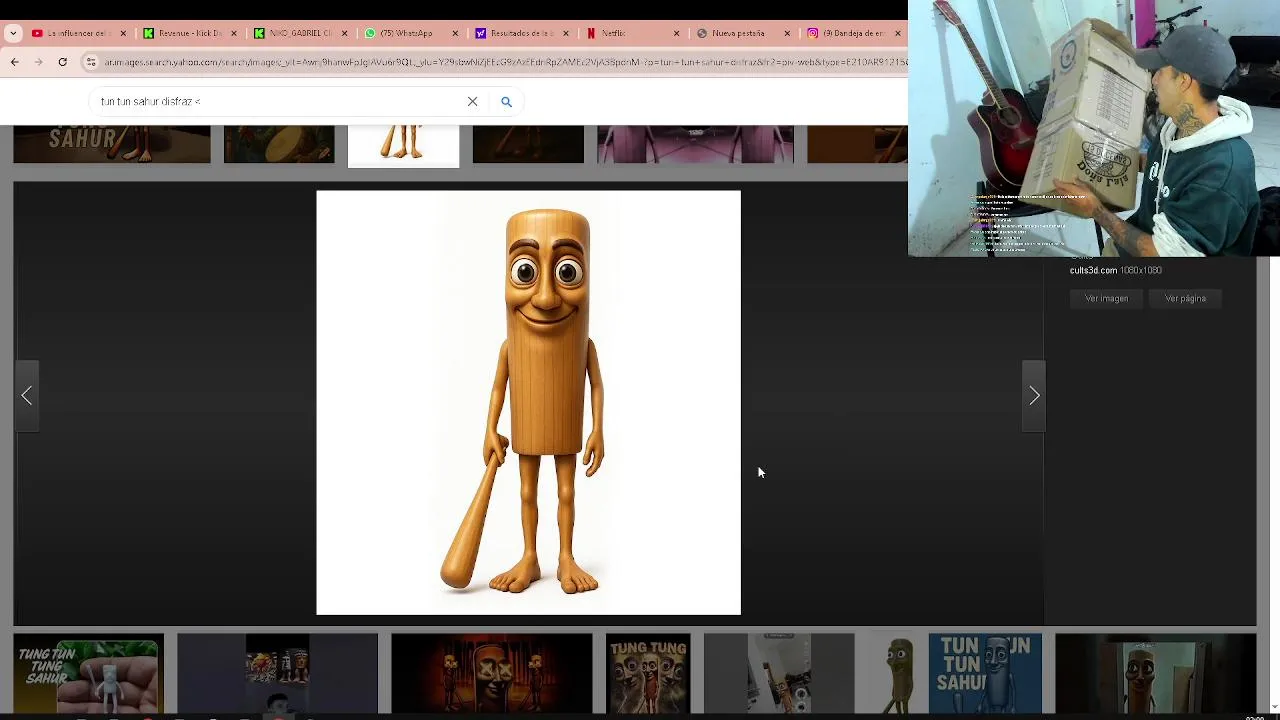Close the Yahoo 'Resultados de la' tab
1280x720 pixels.
point(566,33)
